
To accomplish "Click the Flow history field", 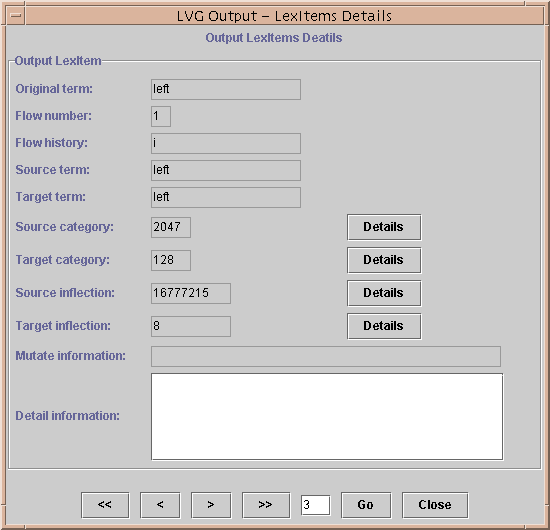I will click(226, 143).
